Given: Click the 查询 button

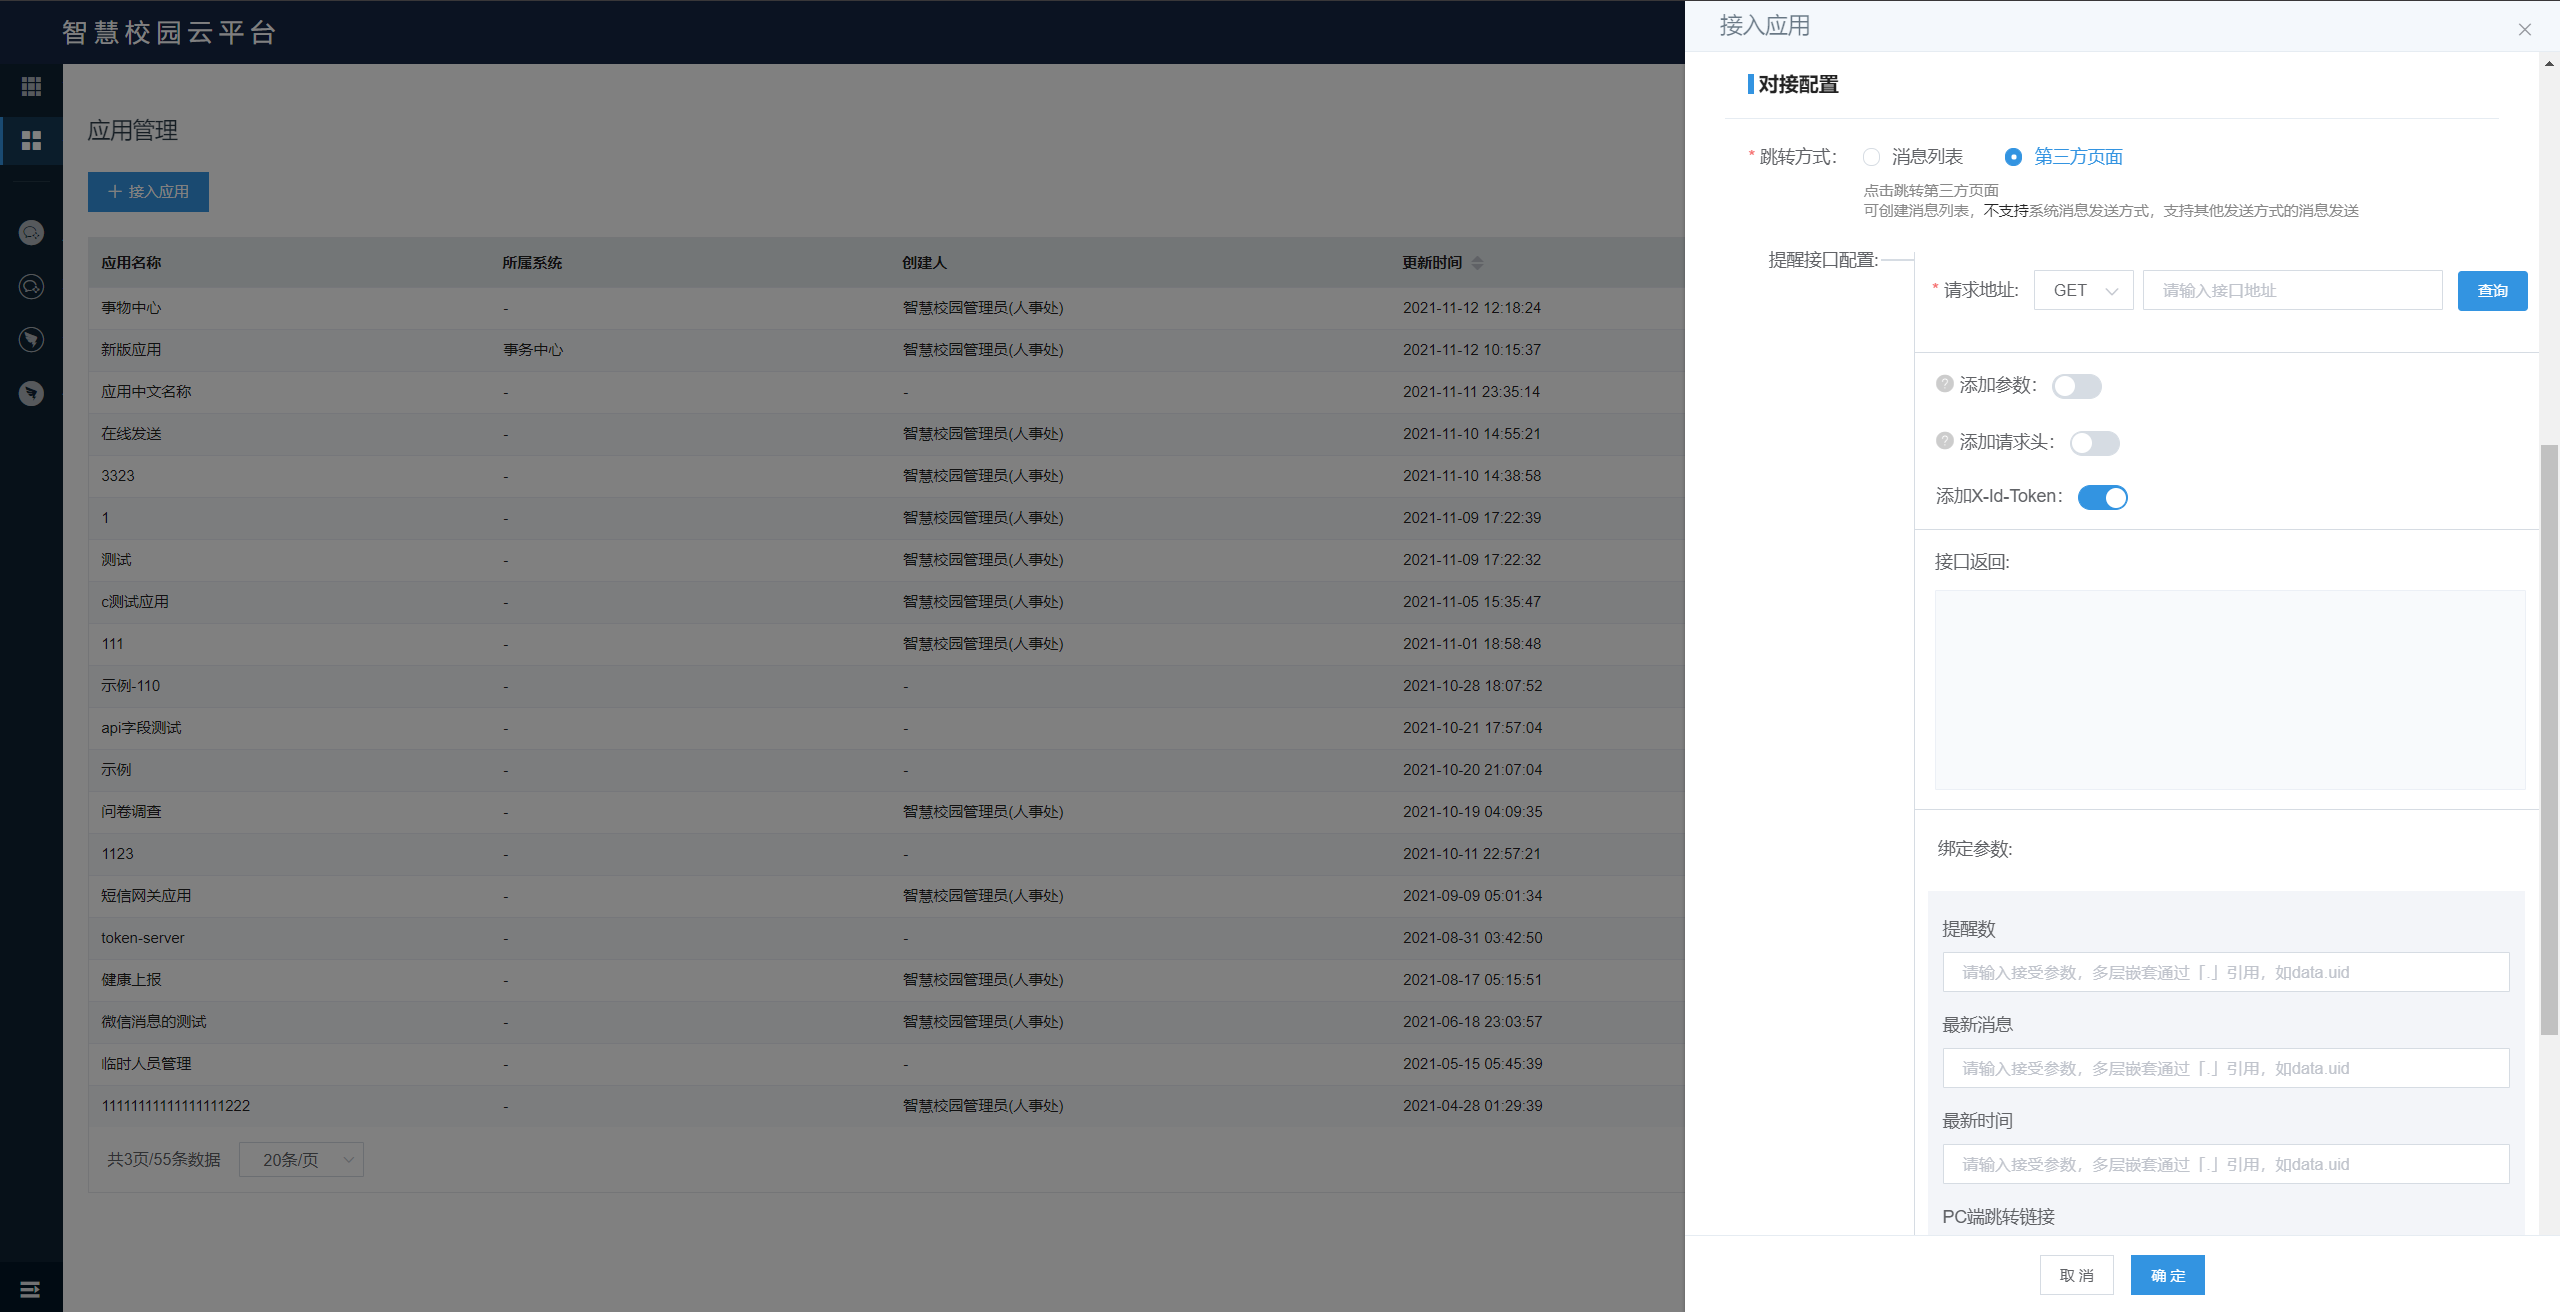Looking at the screenshot, I should point(2492,291).
